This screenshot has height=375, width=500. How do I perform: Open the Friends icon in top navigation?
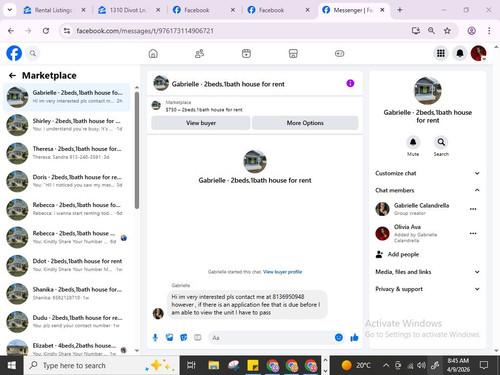(x=199, y=53)
